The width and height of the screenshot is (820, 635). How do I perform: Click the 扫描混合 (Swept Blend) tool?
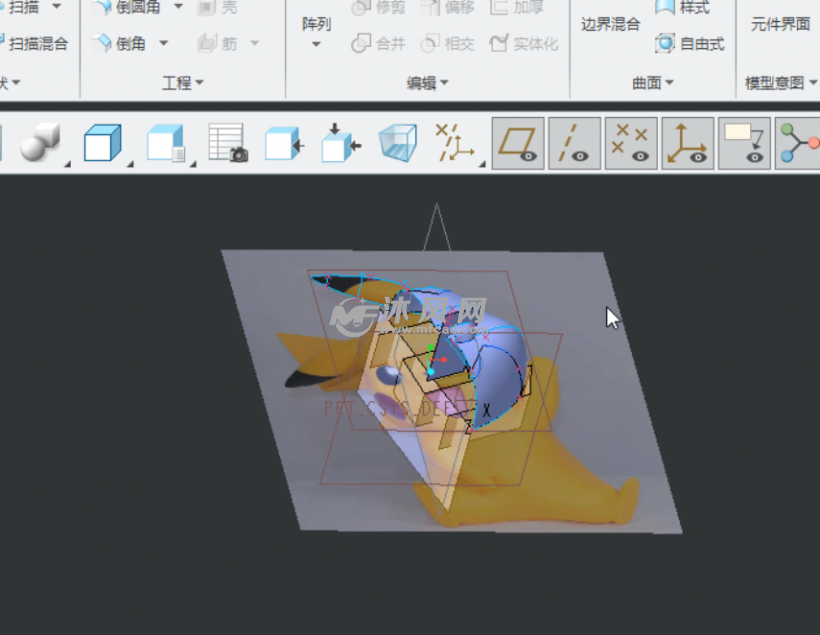(x=33, y=43)
